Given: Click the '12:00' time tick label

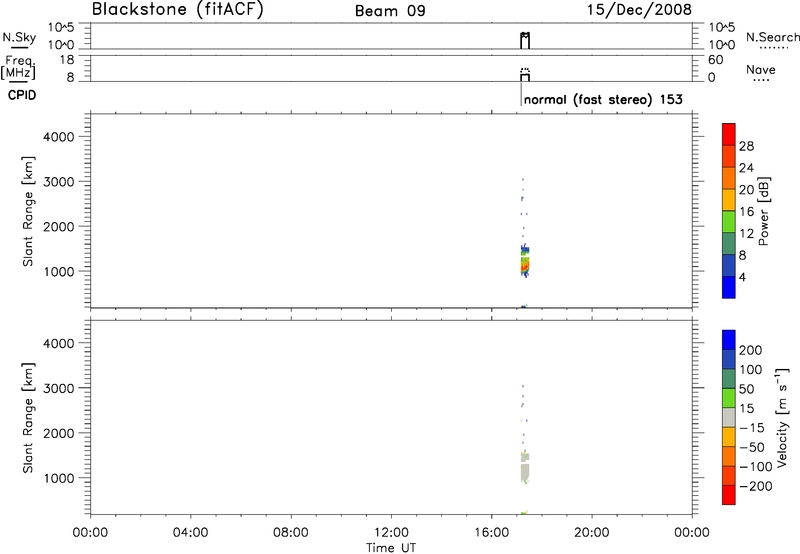Looking at the screenshot, I should (391, 533).
